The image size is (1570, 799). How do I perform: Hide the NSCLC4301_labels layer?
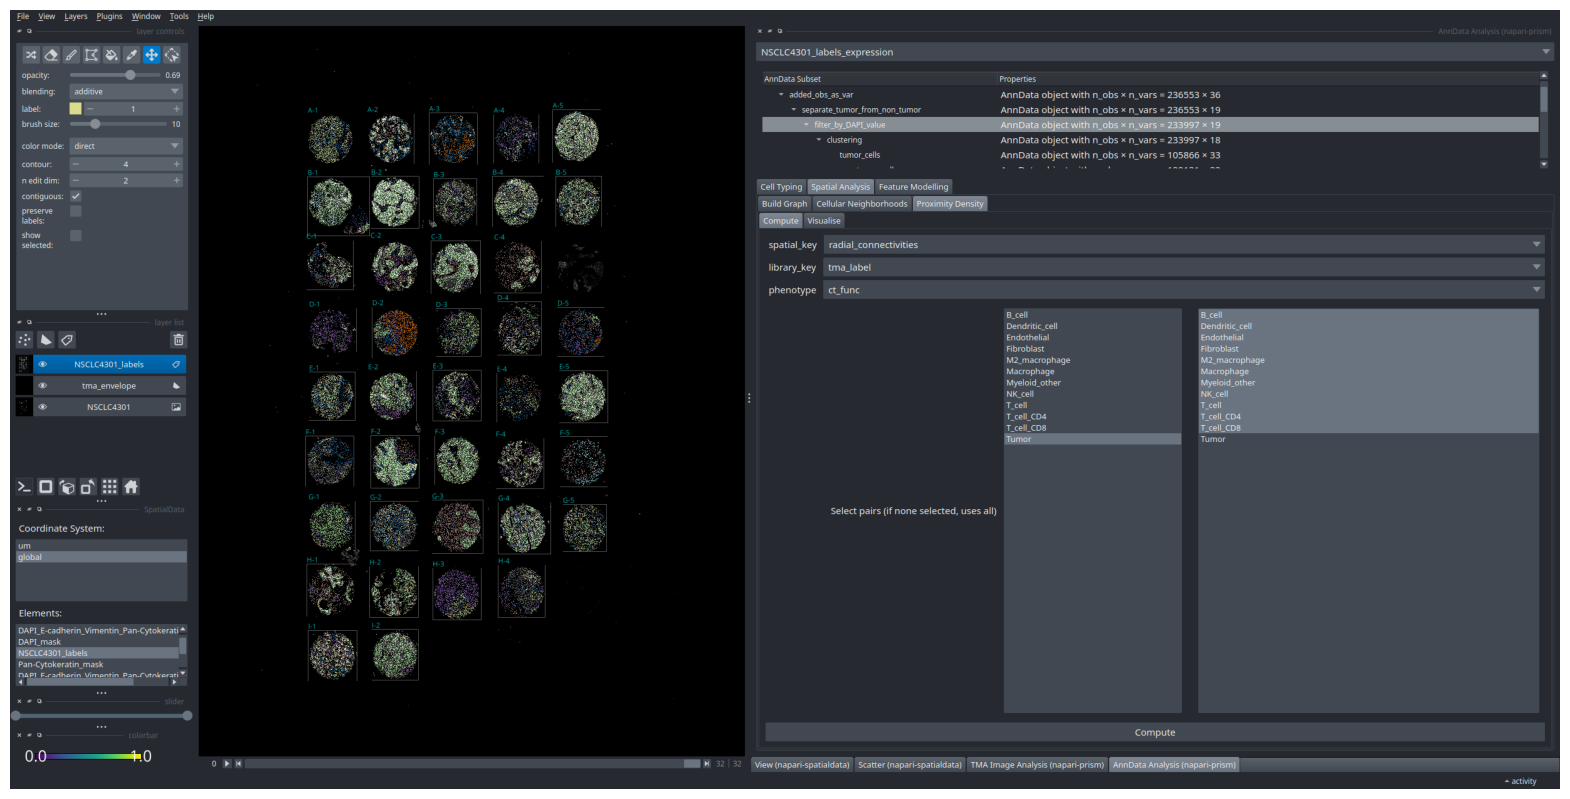42,364
